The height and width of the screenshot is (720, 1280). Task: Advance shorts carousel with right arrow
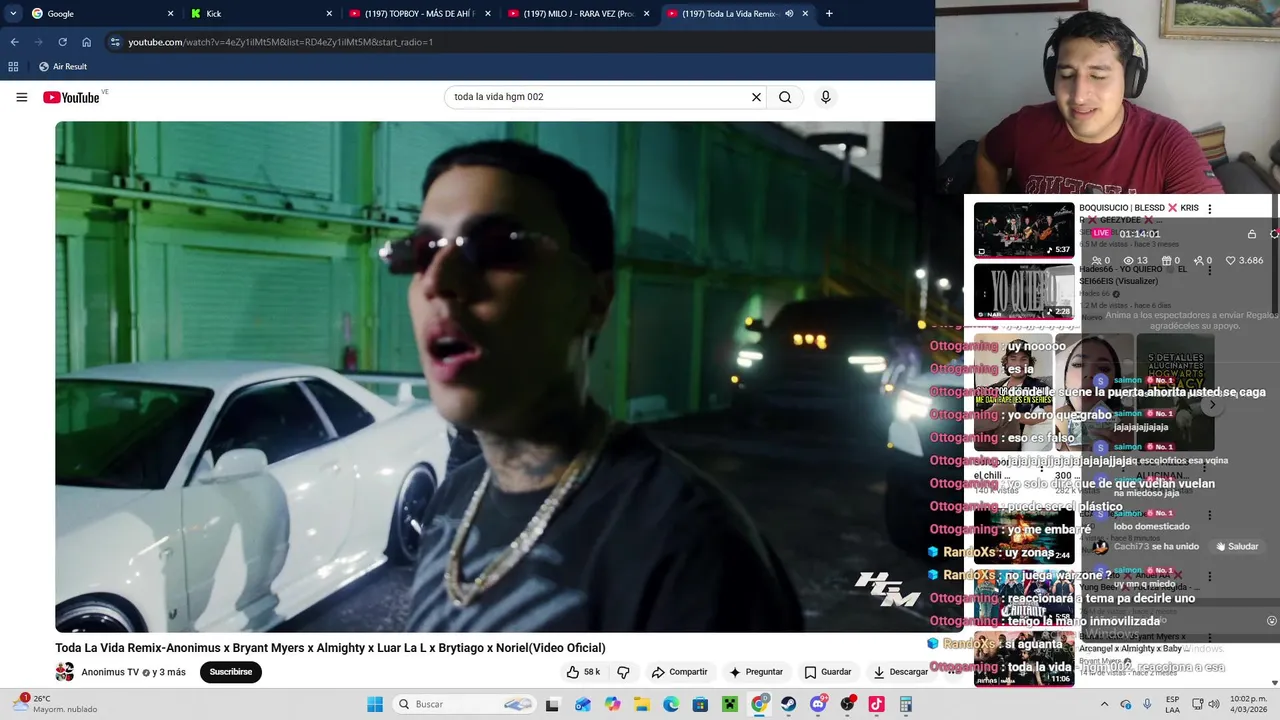(x=1212, y=405)
